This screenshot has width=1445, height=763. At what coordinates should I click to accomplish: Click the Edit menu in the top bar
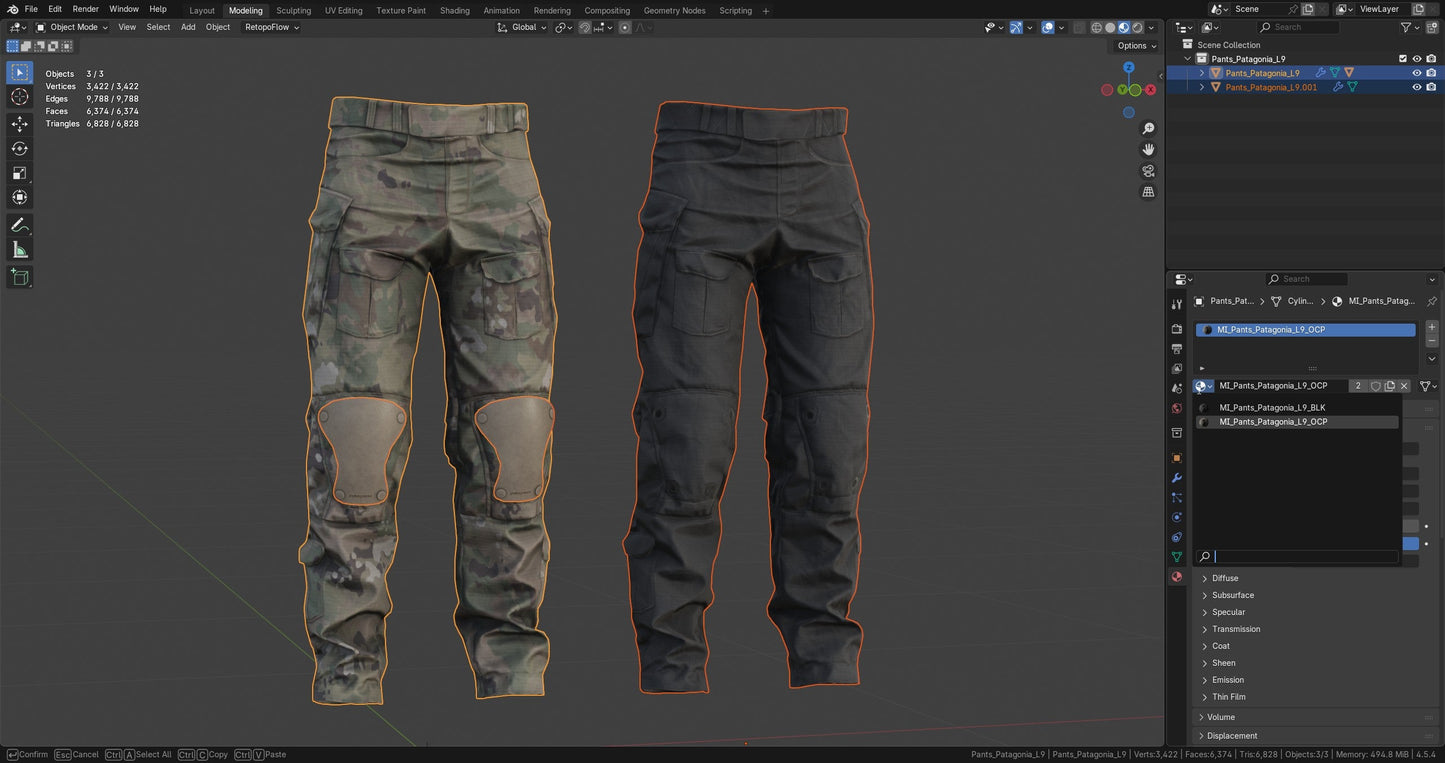tap(55, 9)
